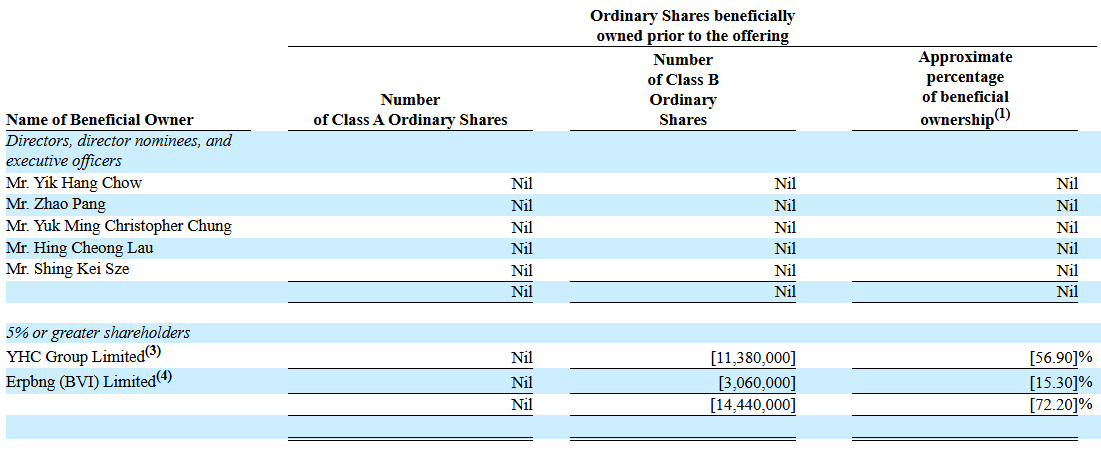
Task: Select the Directors and executive officers section label
Action: (x=119, y=151)
